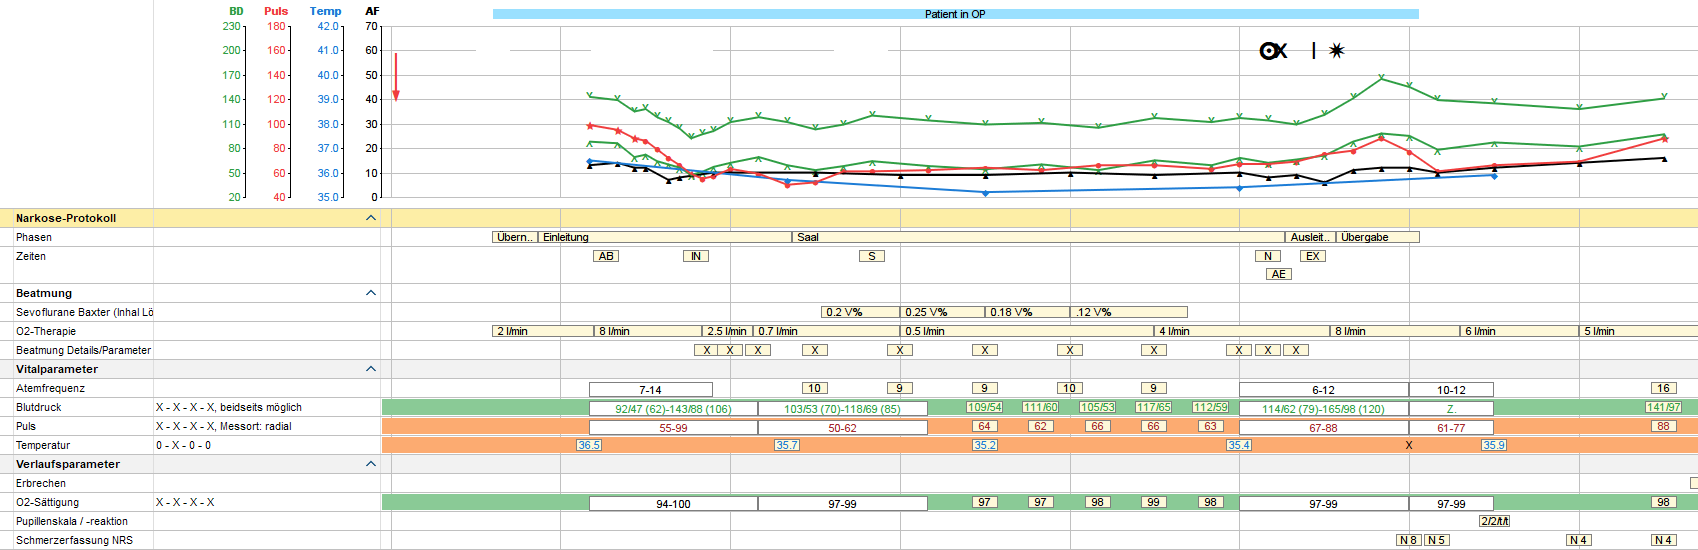Select the 2.5 l/min O2-Therapie entry
The image size is (1698, 550).
pos(727,331)
